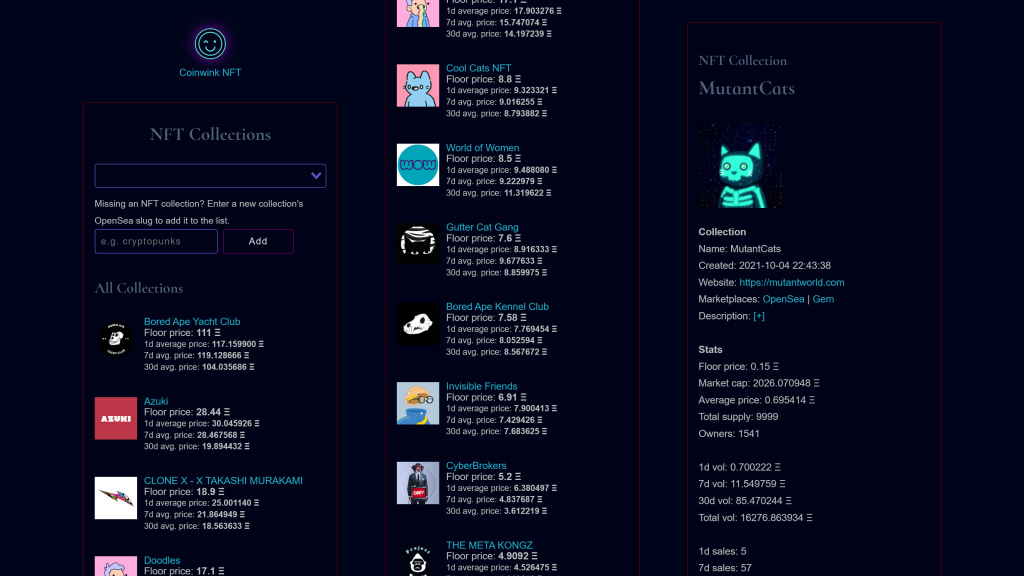
Task: Click the CyberBrokers thumbnail
Action: [418, 483]
